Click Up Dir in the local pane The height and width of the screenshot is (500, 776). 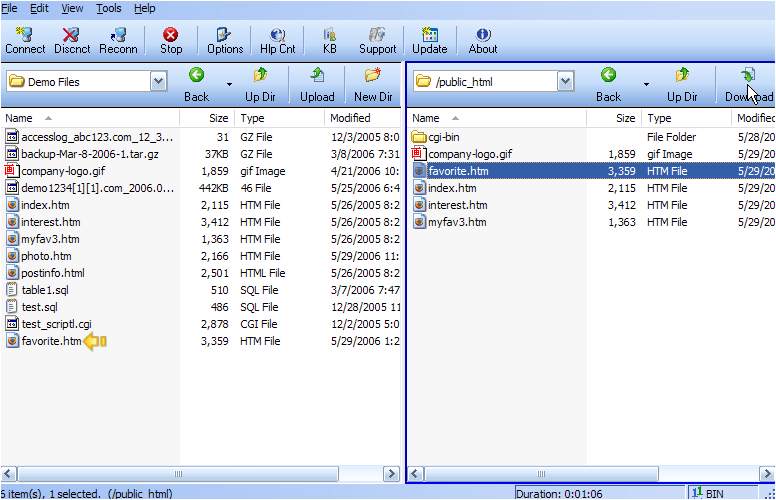pyautogui.click(x=260, y=85)
